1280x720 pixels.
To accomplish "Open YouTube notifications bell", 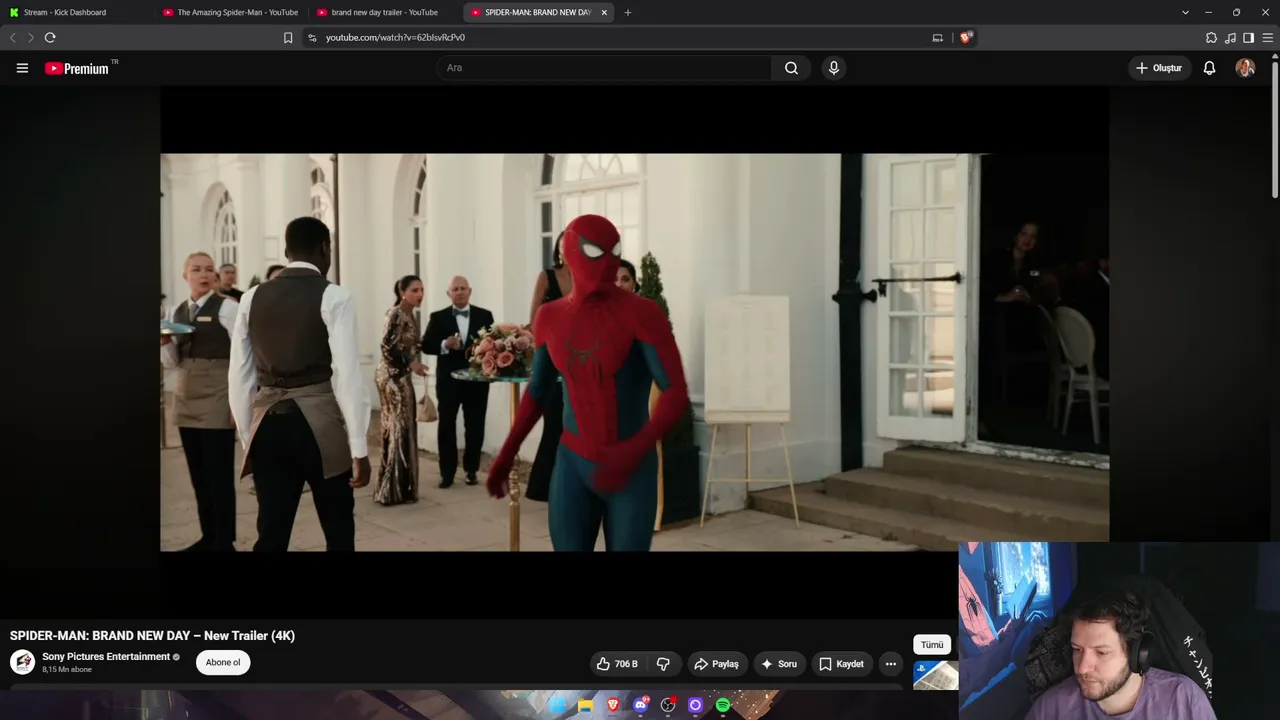I will (1209, 68).
